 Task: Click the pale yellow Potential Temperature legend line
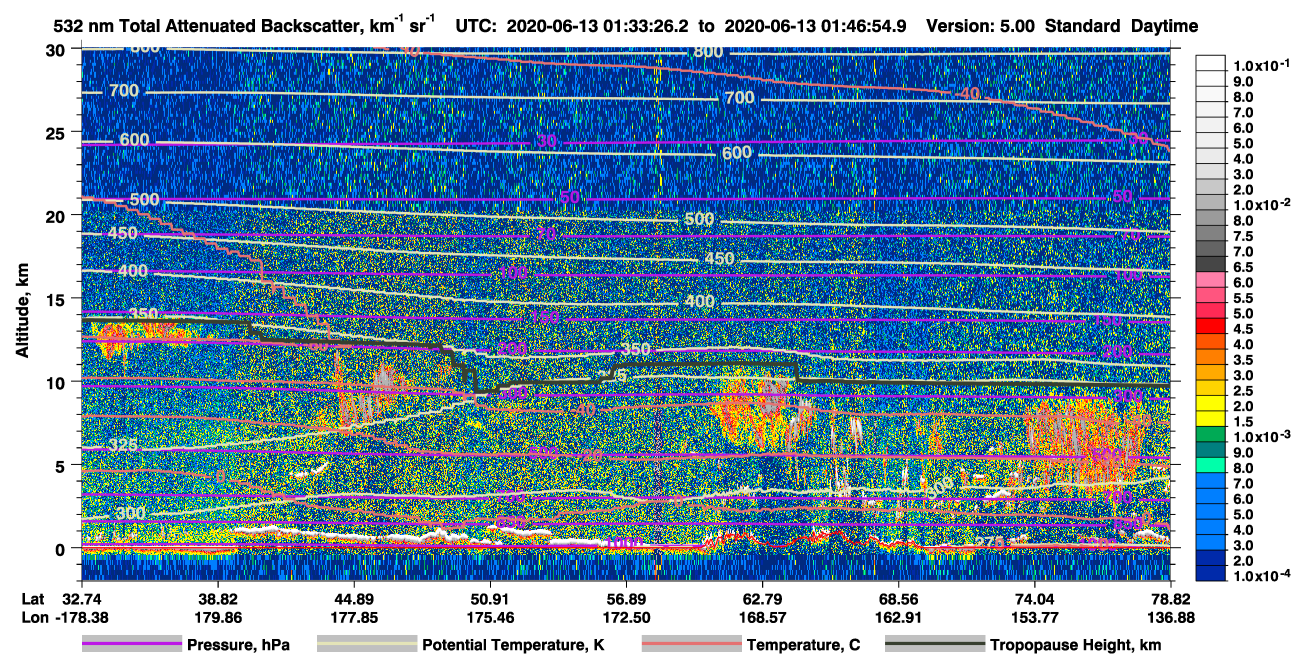[x=366, y=645]
